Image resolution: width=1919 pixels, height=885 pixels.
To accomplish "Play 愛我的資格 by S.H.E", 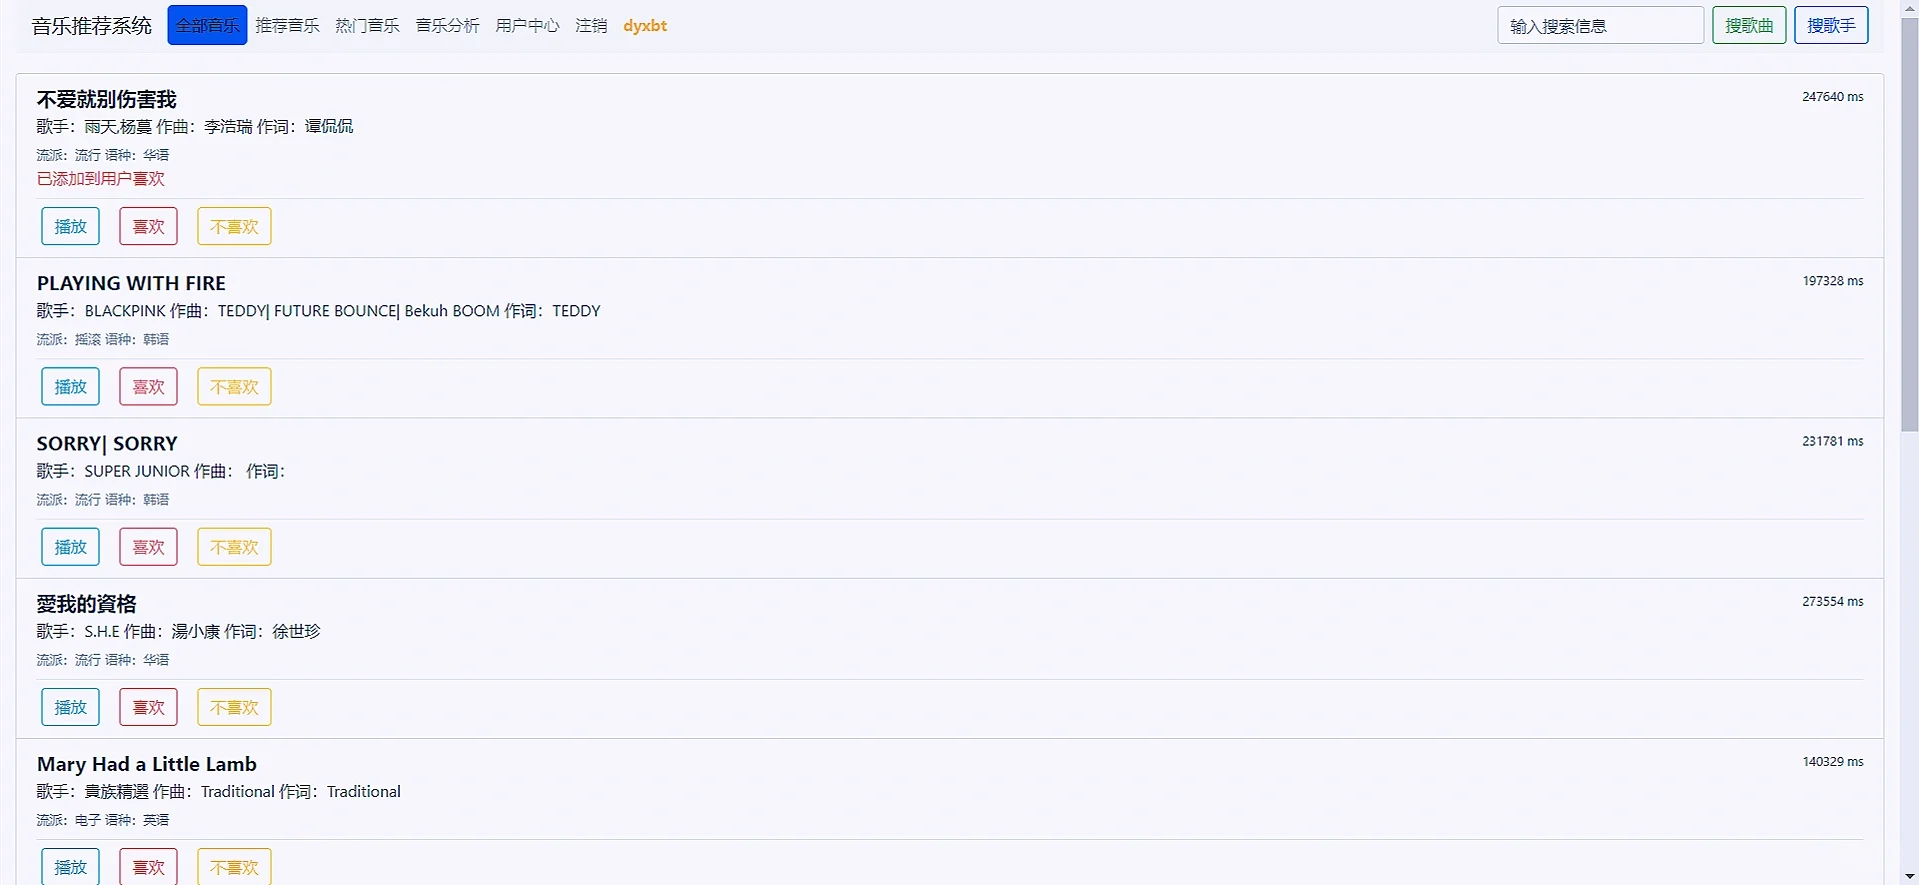I will [x=70, y=707].
